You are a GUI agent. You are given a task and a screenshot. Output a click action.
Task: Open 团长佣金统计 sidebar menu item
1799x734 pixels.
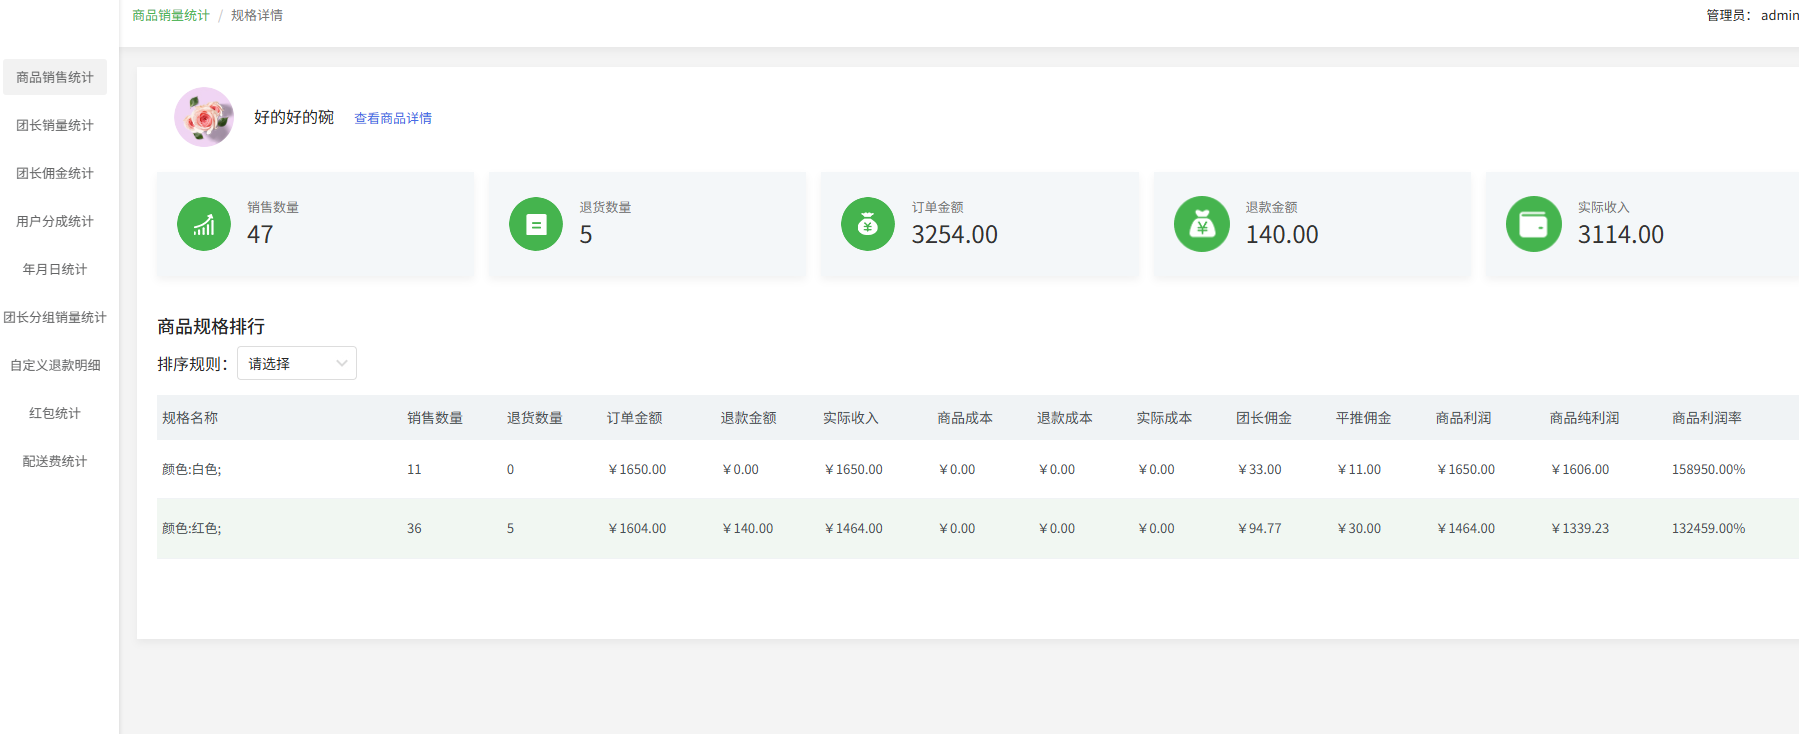55,173
